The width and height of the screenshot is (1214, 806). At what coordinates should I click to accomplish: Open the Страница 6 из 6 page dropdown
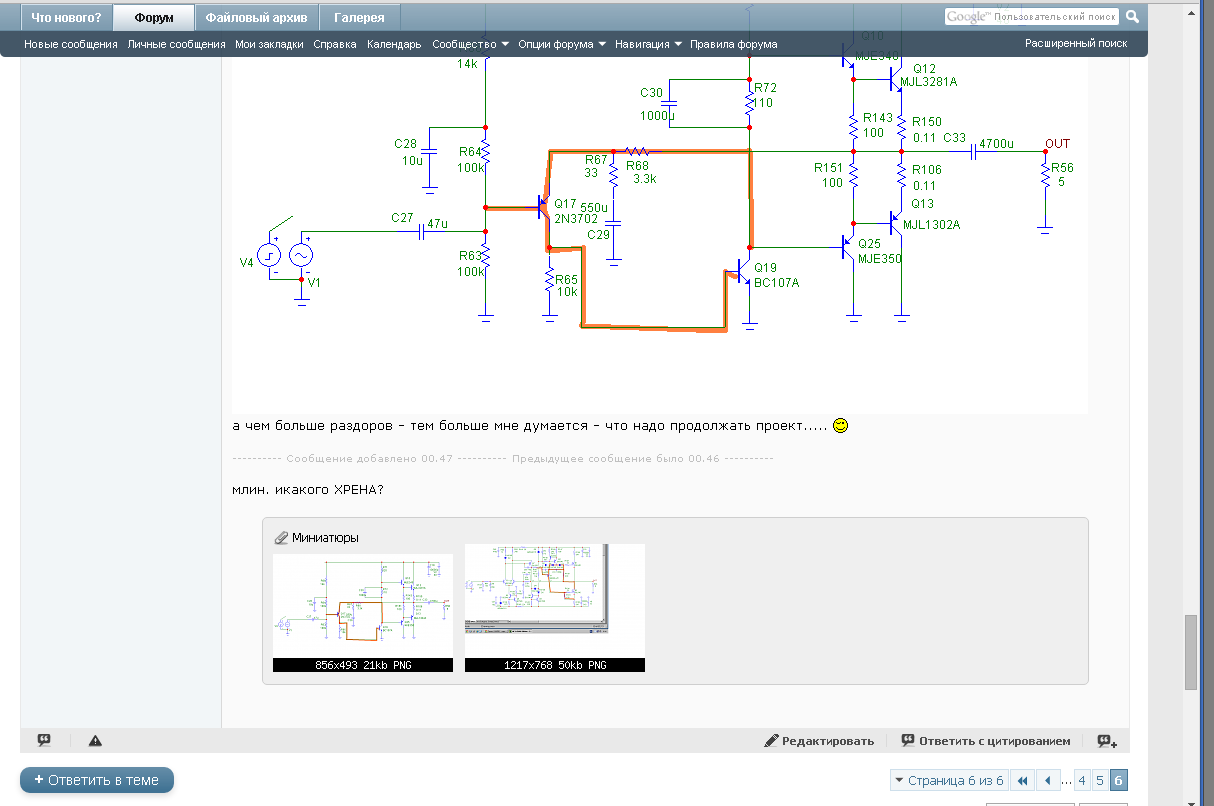pos(949,780)
